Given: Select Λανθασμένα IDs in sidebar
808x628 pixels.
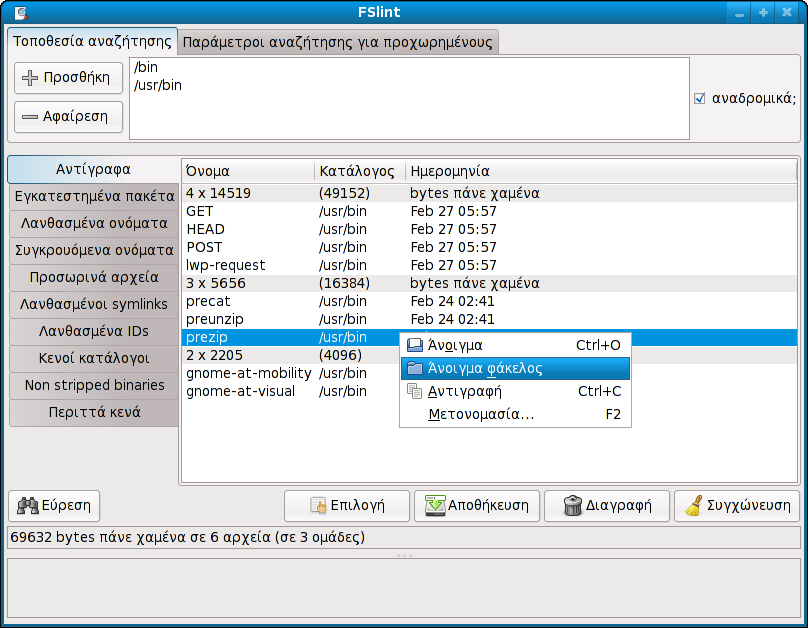Looking at the screenshot, I should point(94,331).
